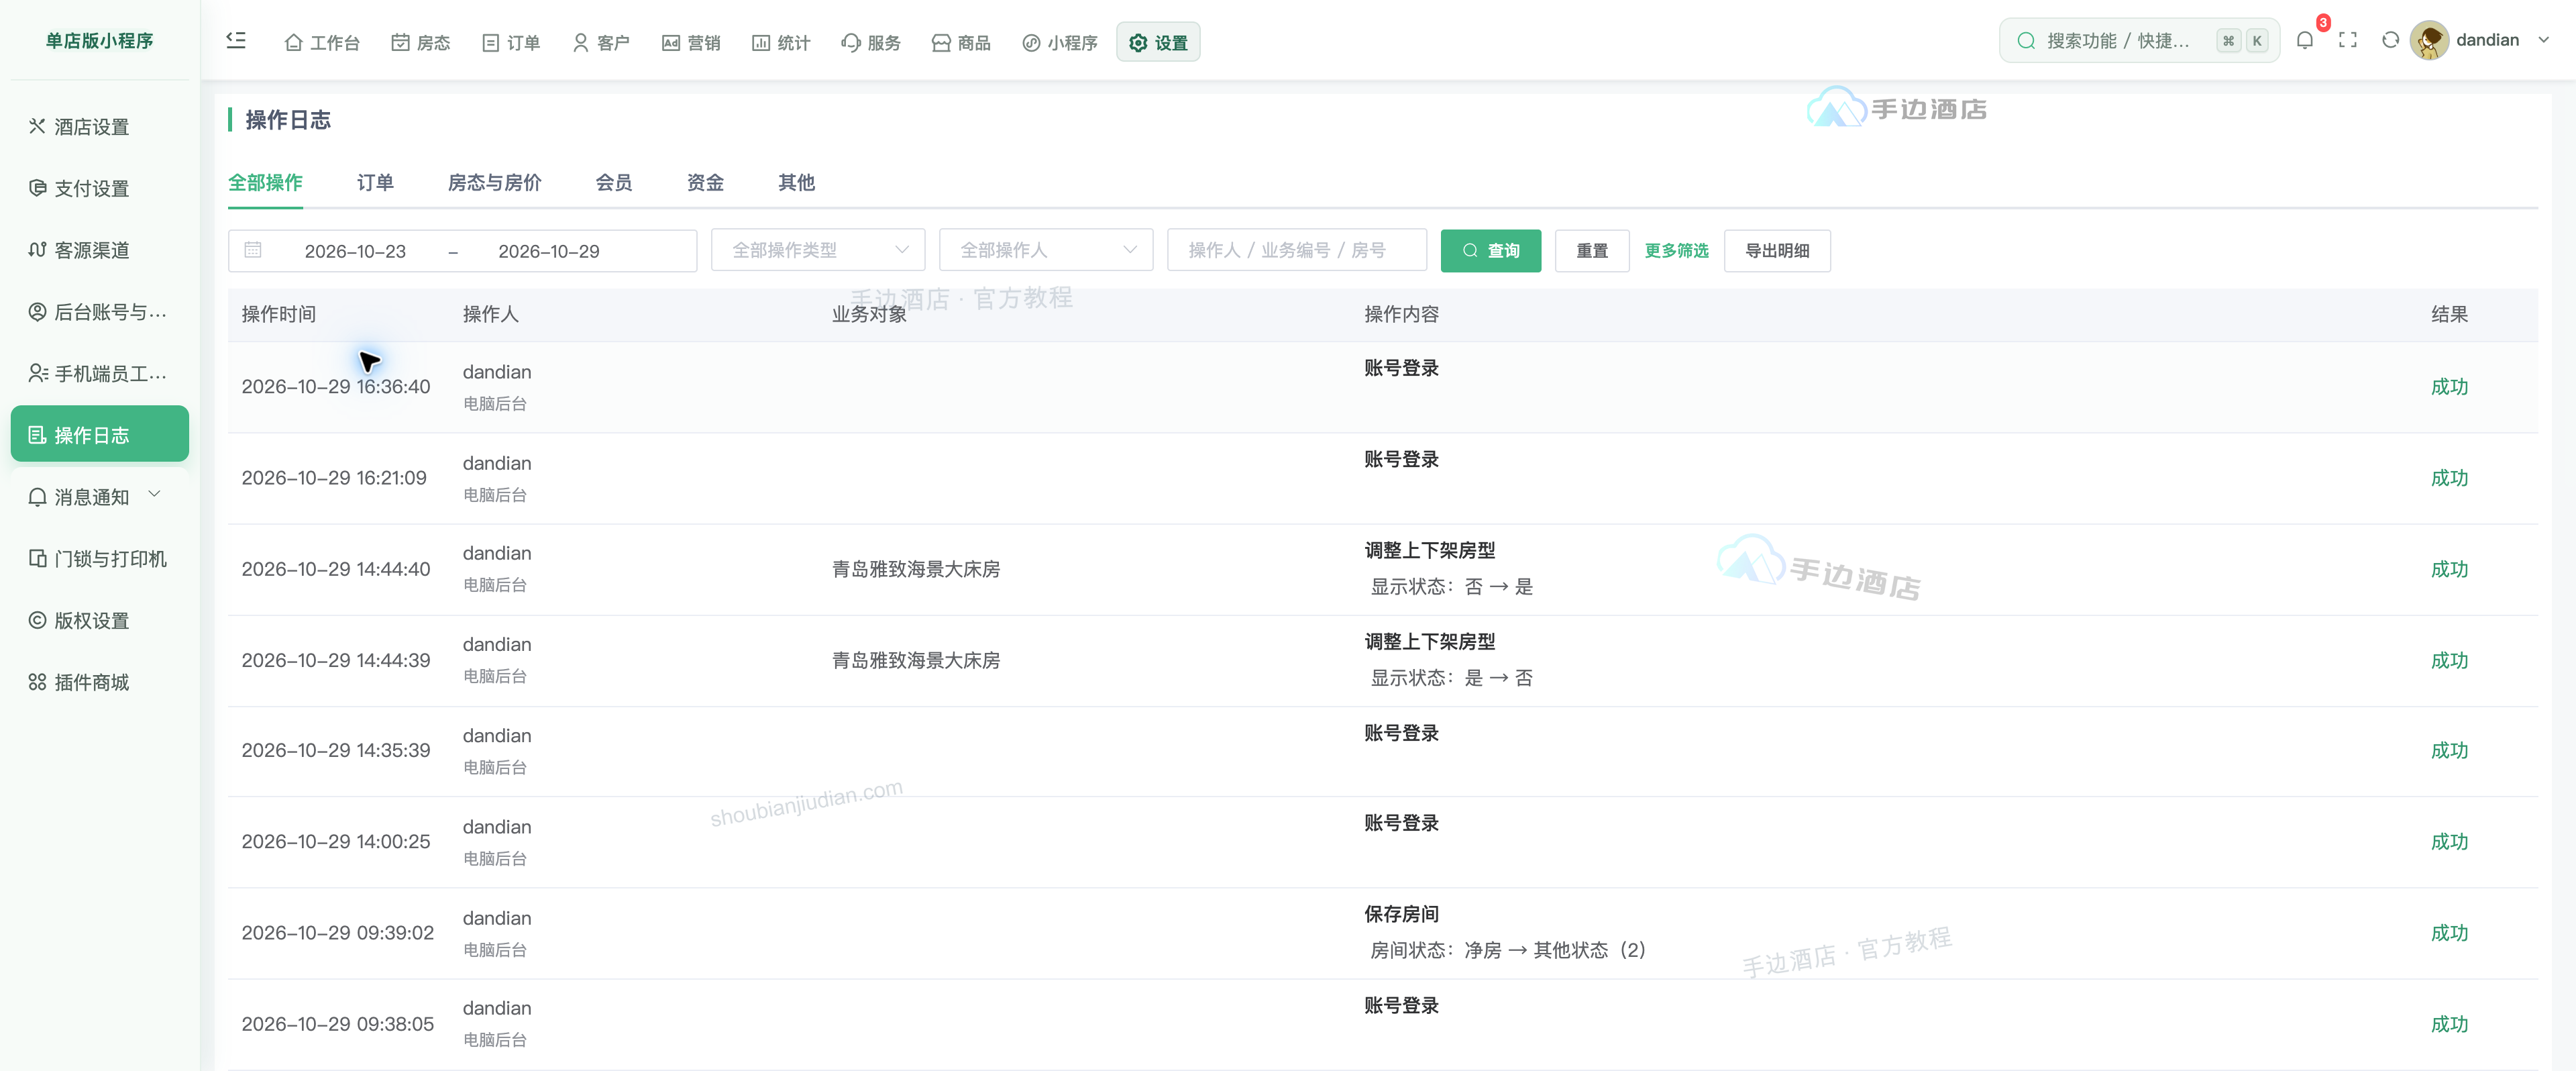Screen dimensions: 2576x1071
Task: Toggle fullscreen mode icon
Action: (2347, 41)
